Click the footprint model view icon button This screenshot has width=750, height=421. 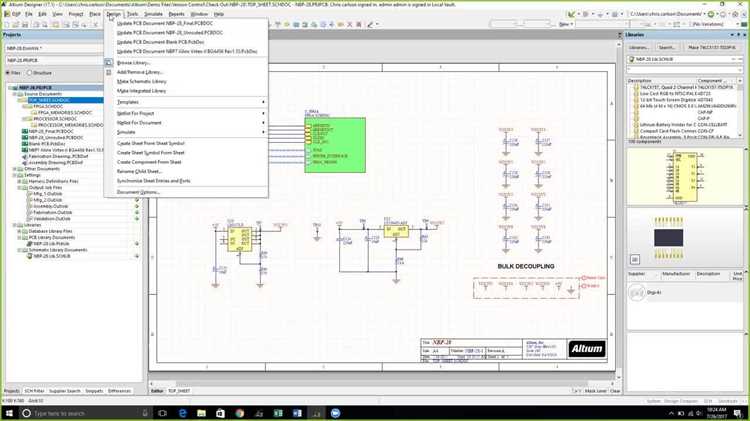[x=635, y=259]
